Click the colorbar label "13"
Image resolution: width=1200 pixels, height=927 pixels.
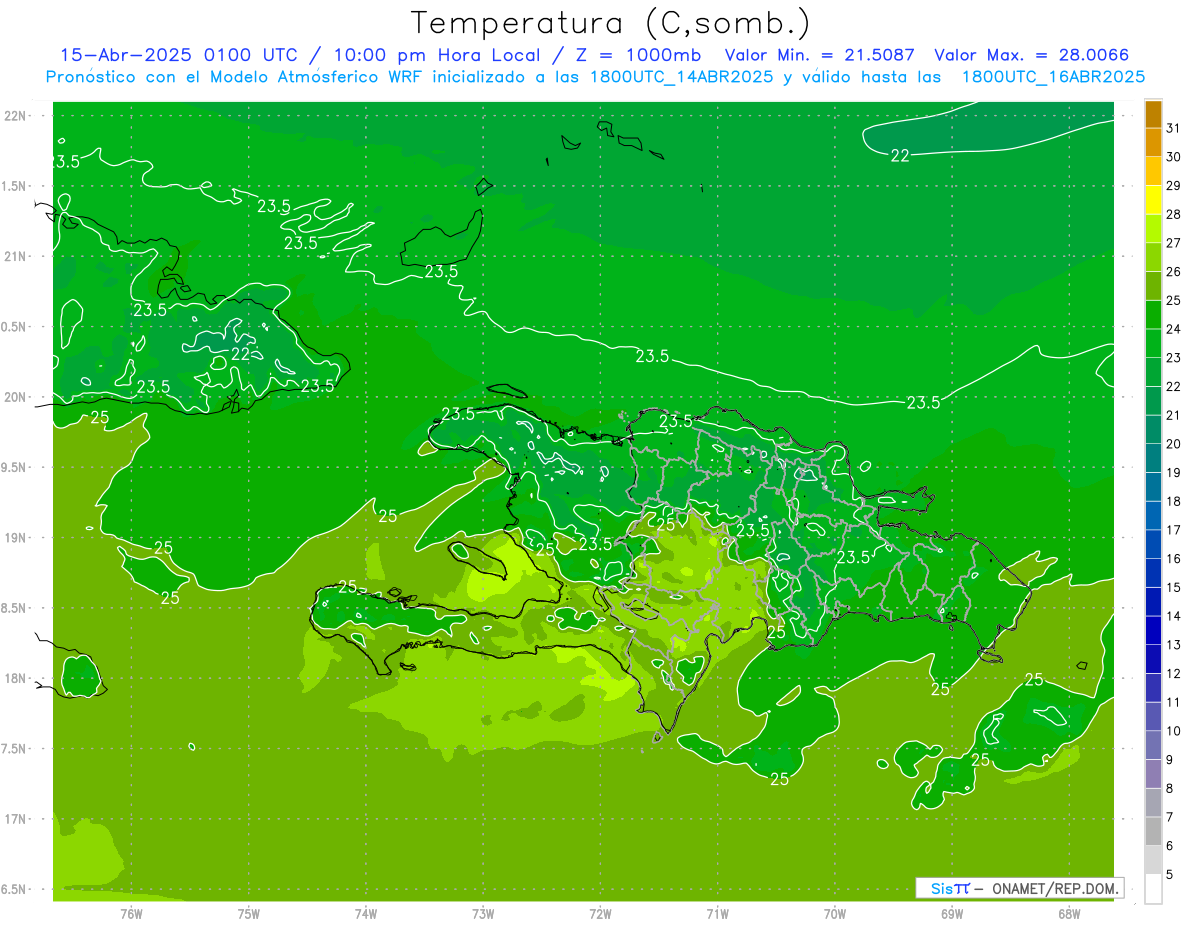point(1174,645)
